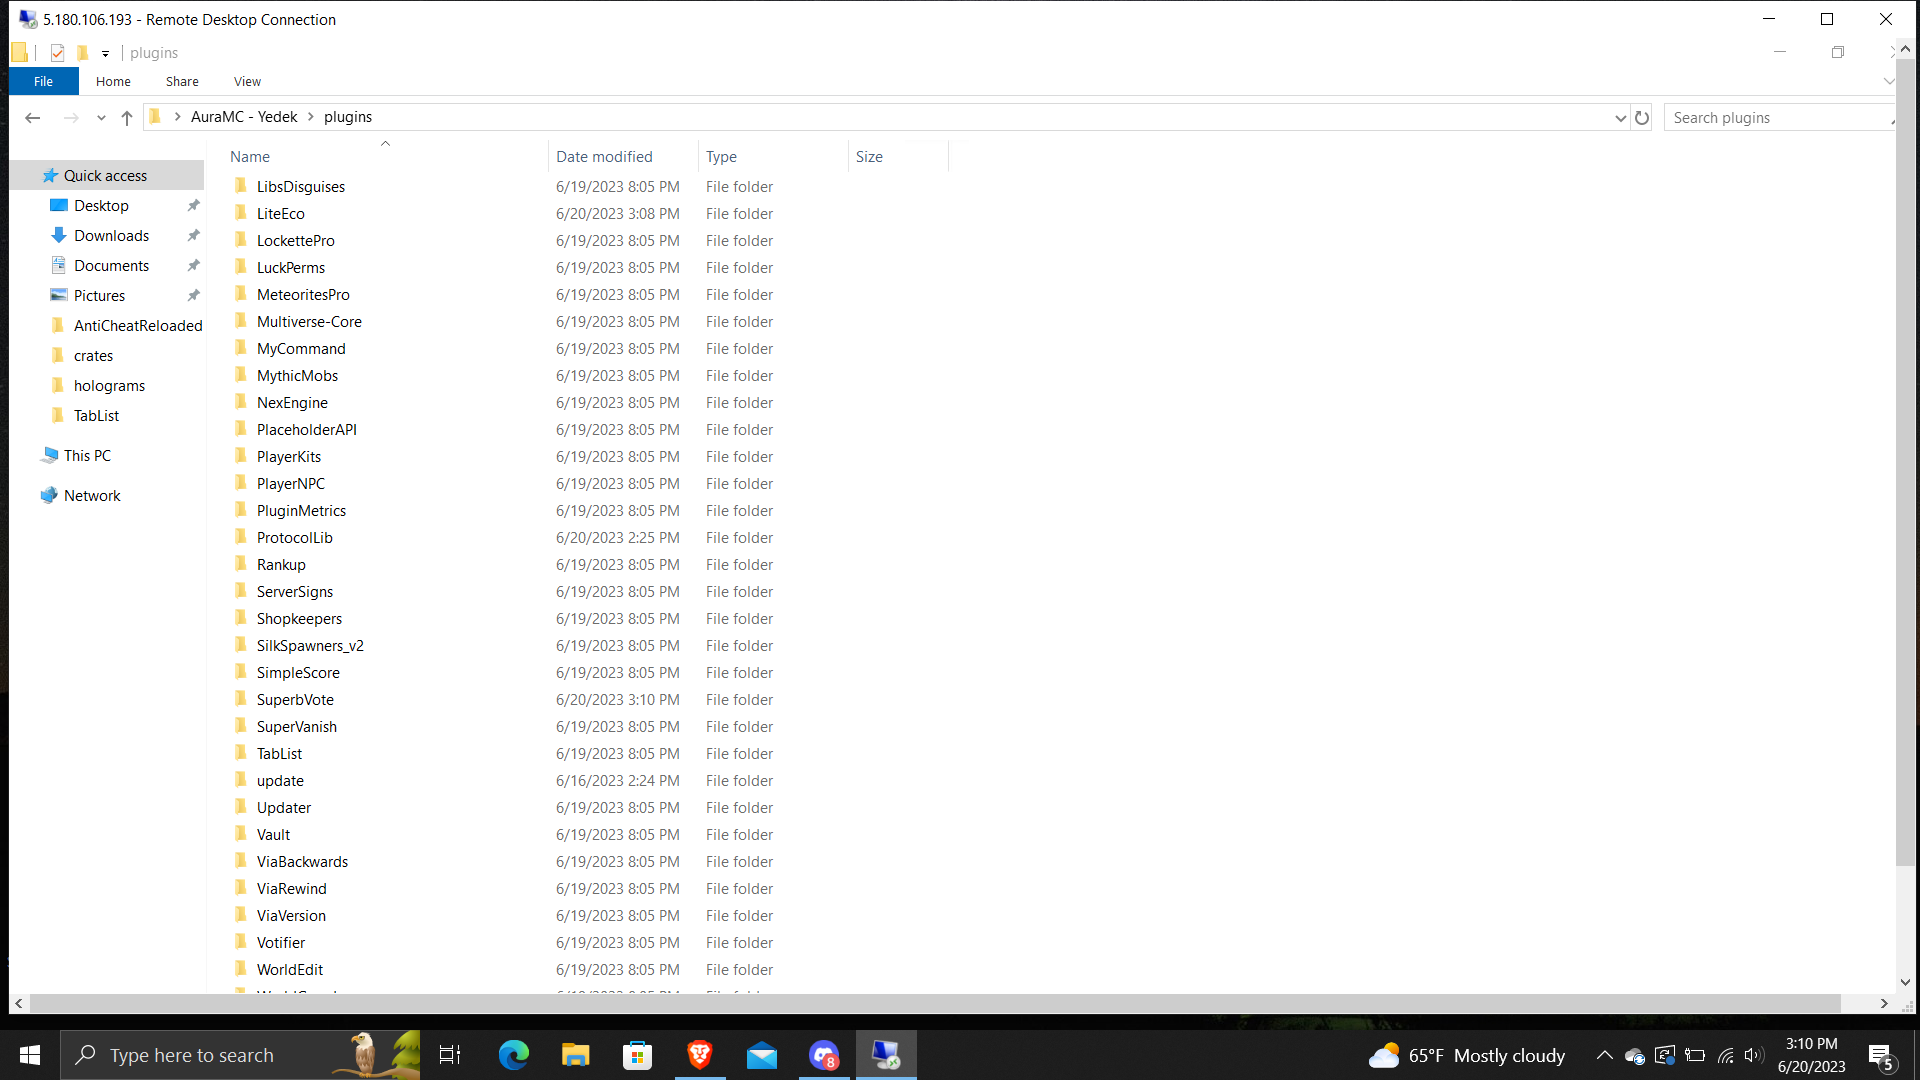
Task: Go up one folder level
Action: tap(127, 118)
